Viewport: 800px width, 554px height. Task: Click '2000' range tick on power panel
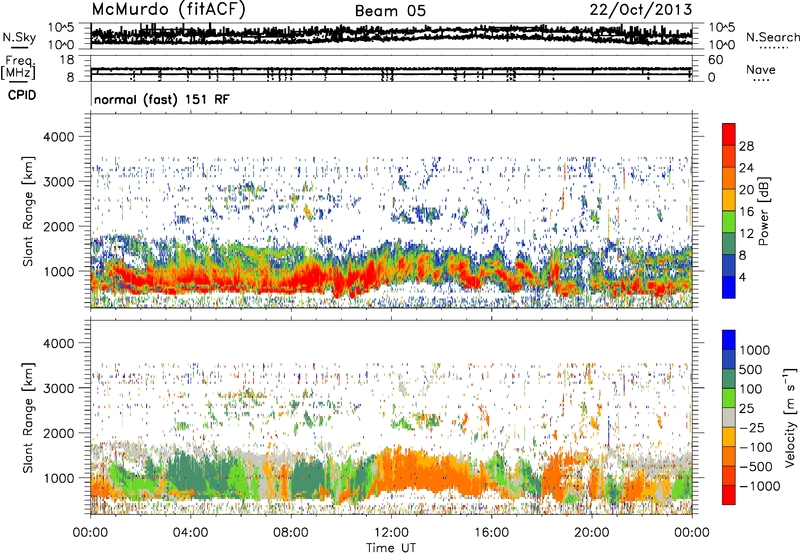pyautogui.click(x=59, y=226)
